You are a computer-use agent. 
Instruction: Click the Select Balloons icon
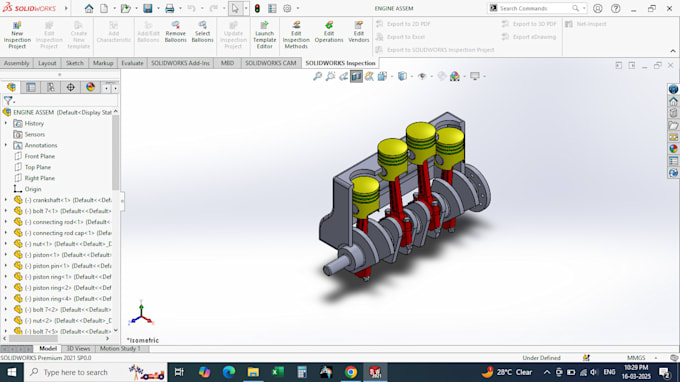pyautogui.click(x=202, y=32)
